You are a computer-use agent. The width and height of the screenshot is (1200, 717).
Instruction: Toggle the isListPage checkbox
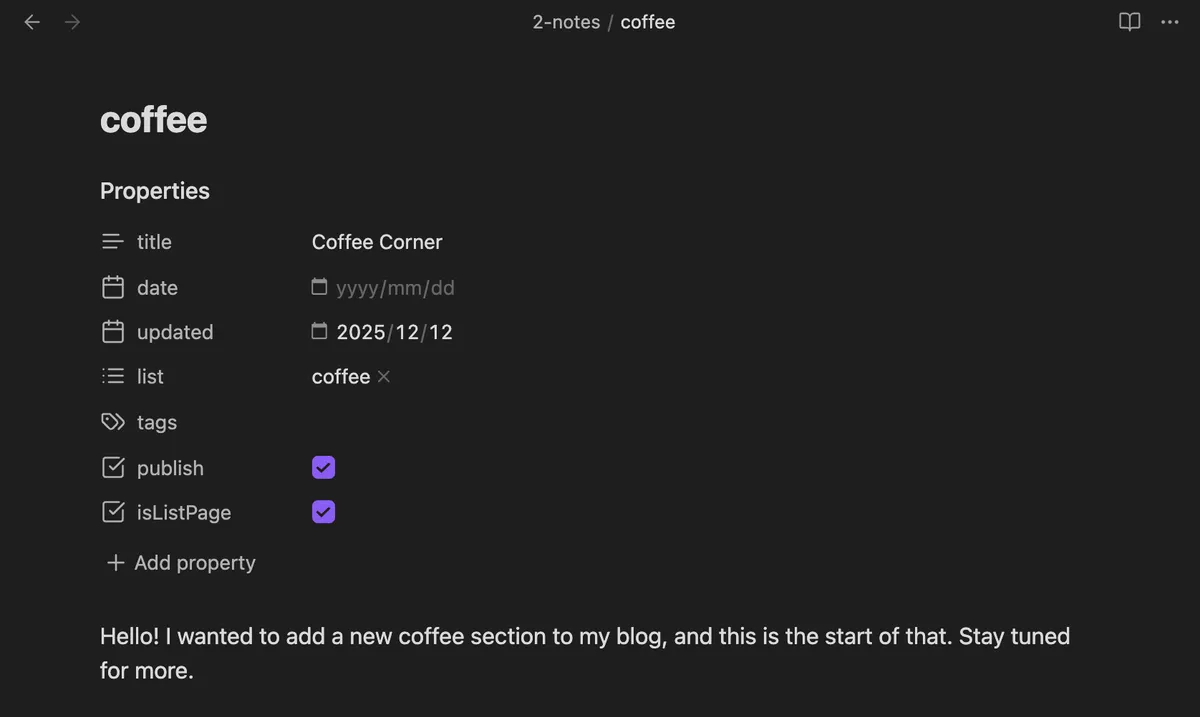[x=323, y=512]
